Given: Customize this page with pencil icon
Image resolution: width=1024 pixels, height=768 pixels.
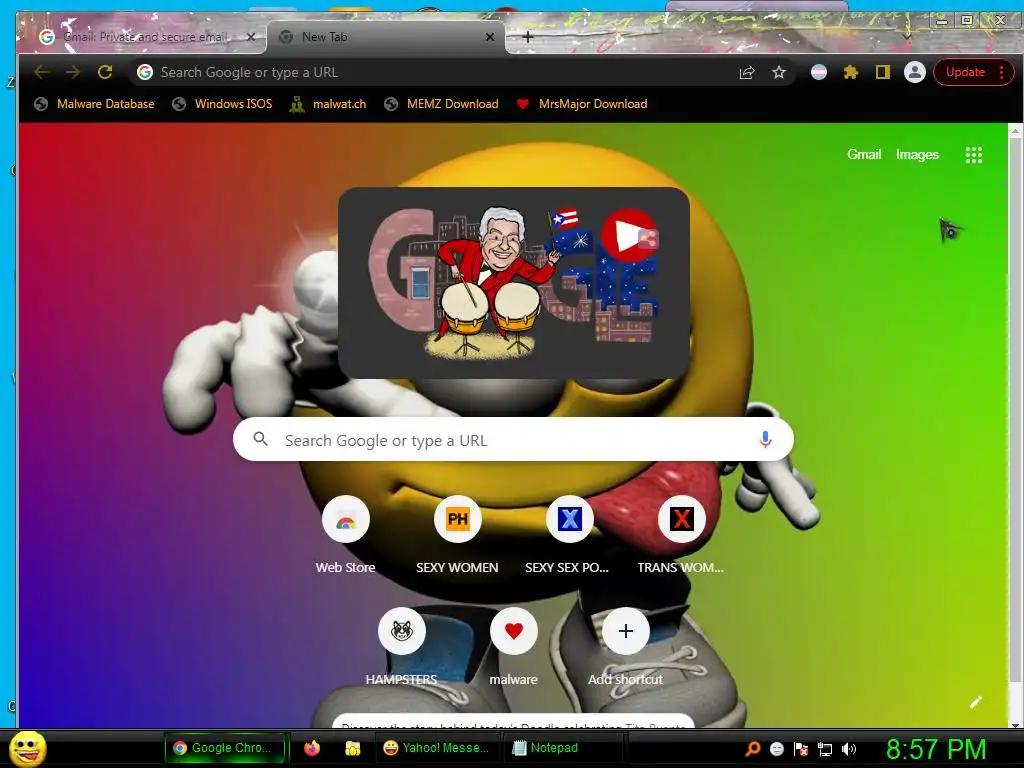Looking at the screenshot, I should 976,702.
